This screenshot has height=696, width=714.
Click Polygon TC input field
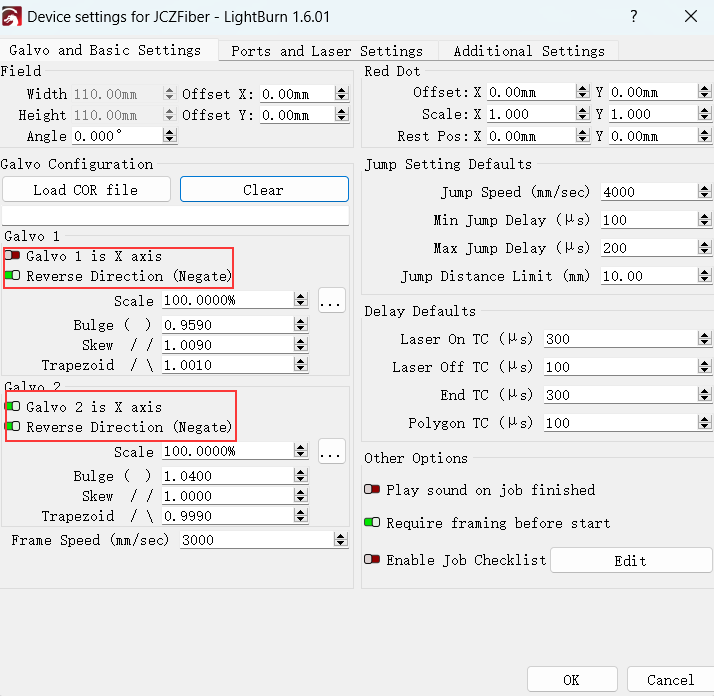click(621, 423)
